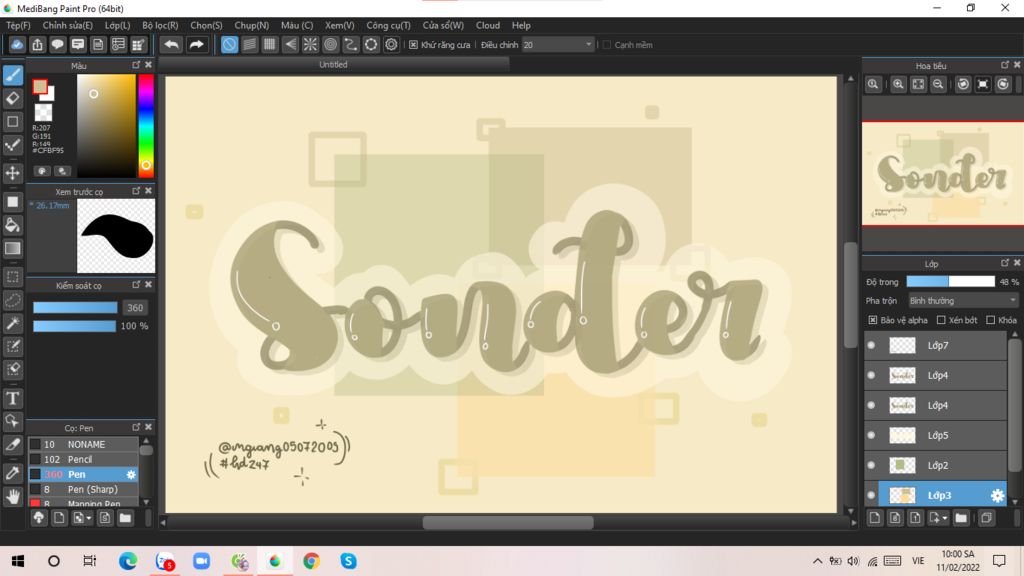Screen dimensions: 1024x576
Task: Choose the Bucket fill tool
Action: [x=13, y=225]
